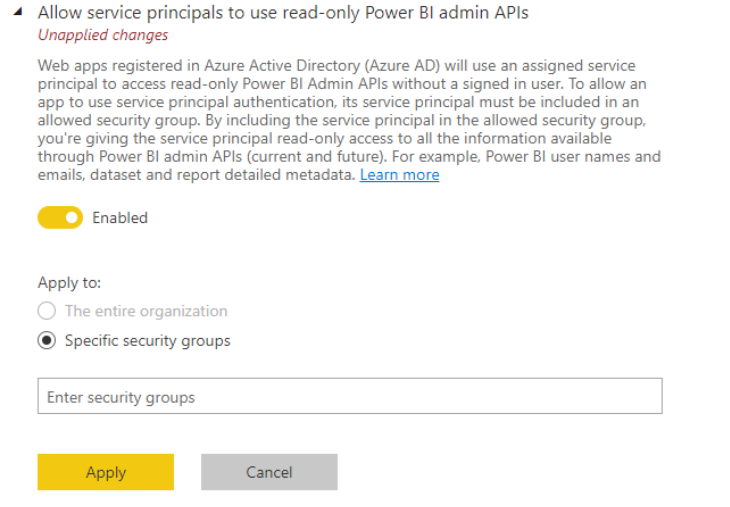
Task: Select 'The entire organization' radio button
Action: click(x=47, y=311)
